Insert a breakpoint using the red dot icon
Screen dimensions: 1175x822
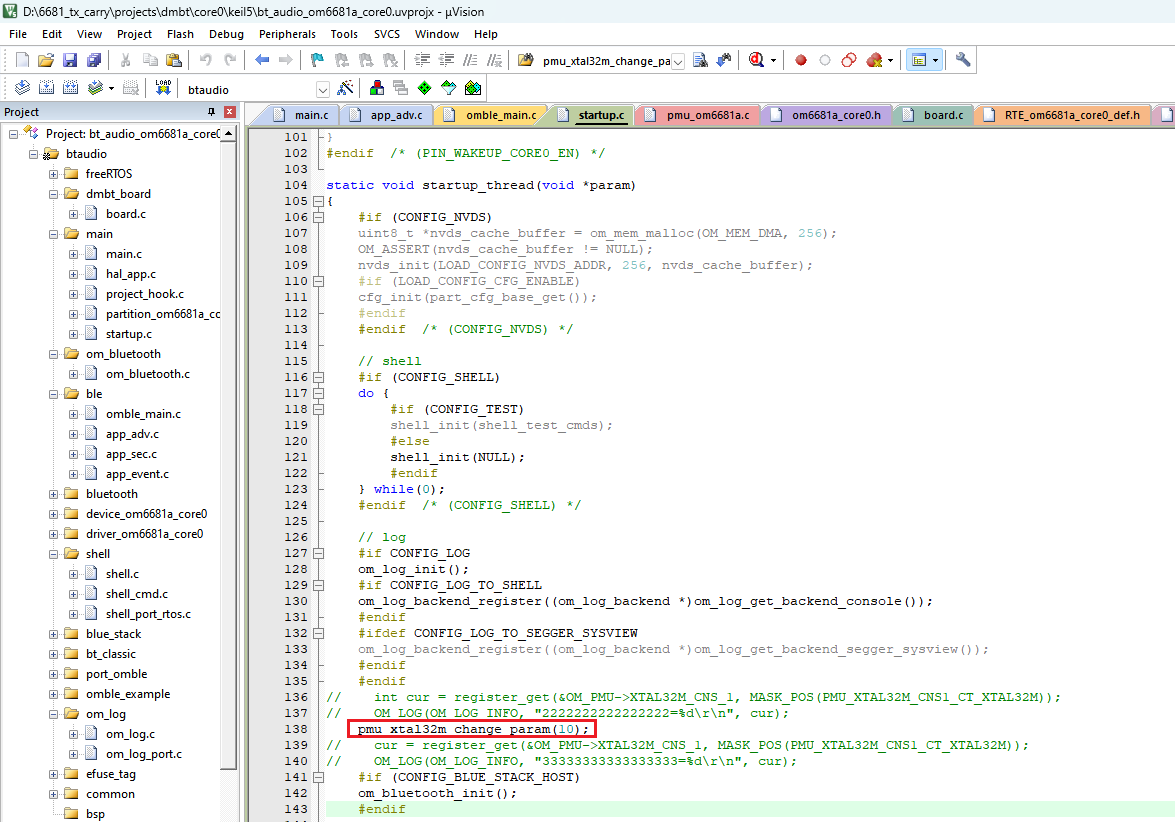coord(801,60)
